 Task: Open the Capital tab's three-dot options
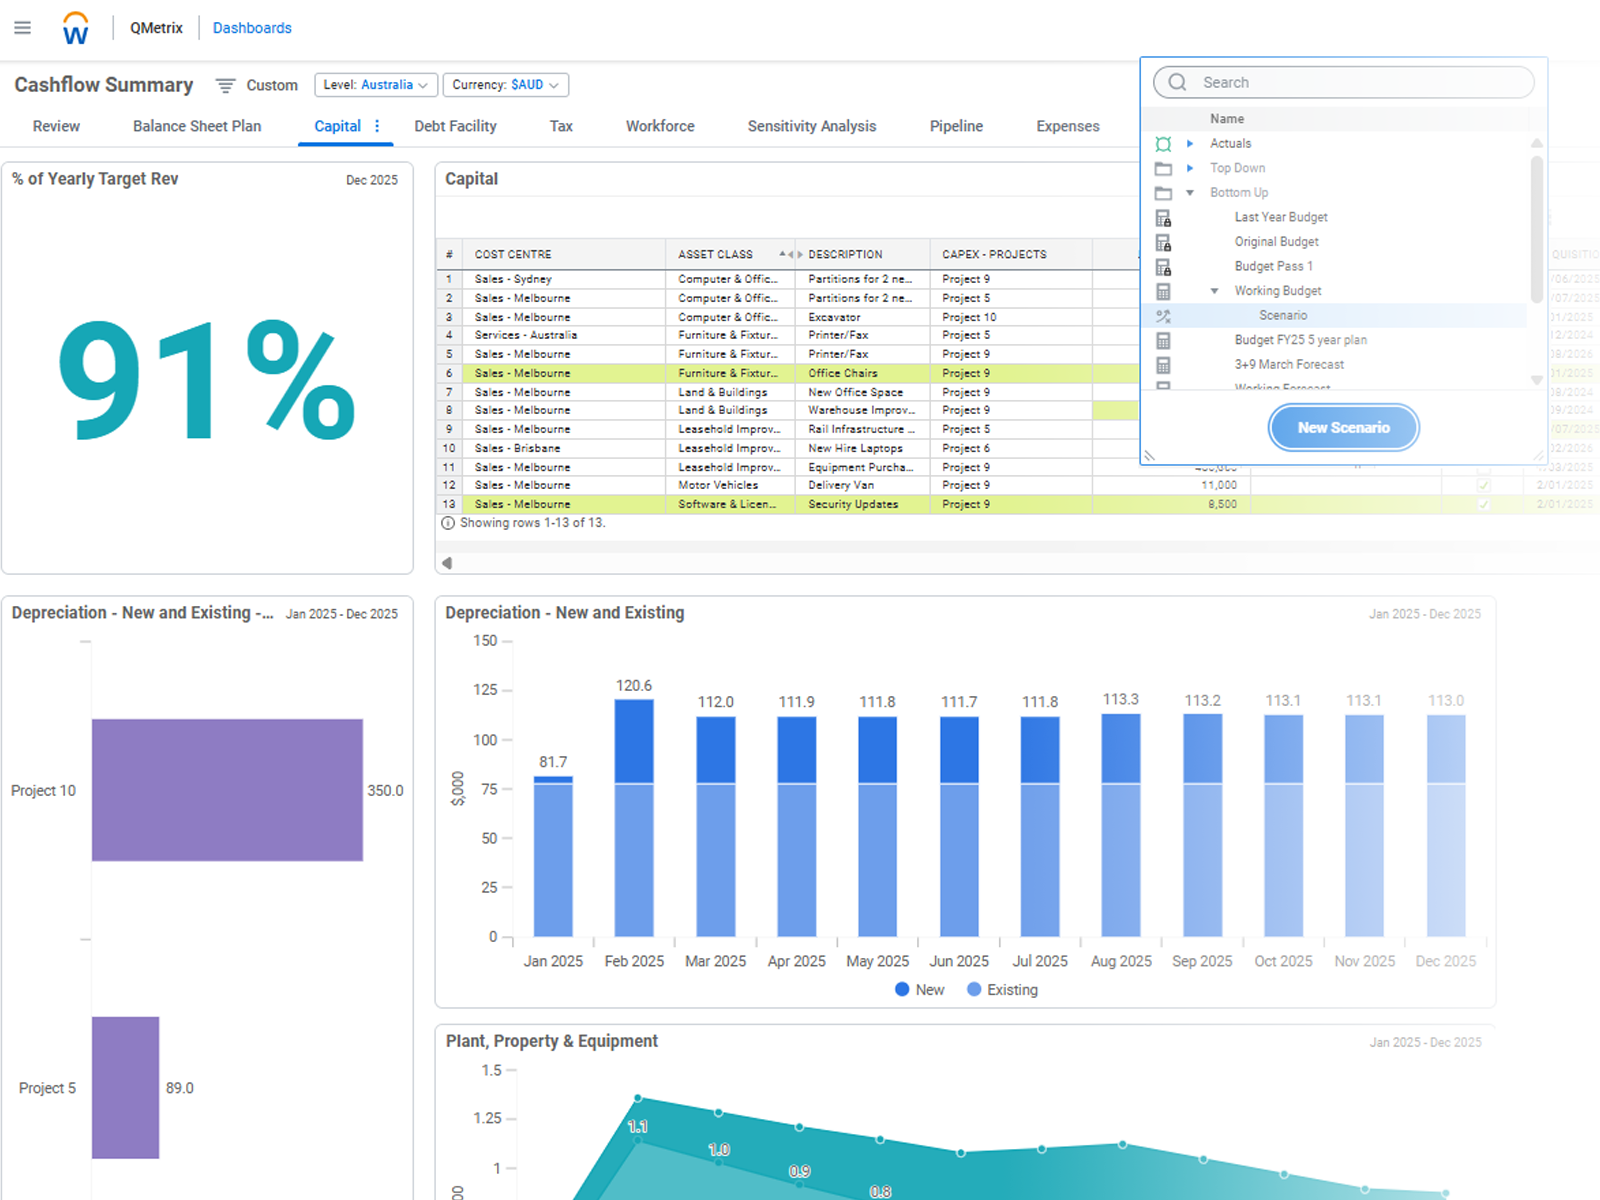pyautogui.click(x=377, y=126)
